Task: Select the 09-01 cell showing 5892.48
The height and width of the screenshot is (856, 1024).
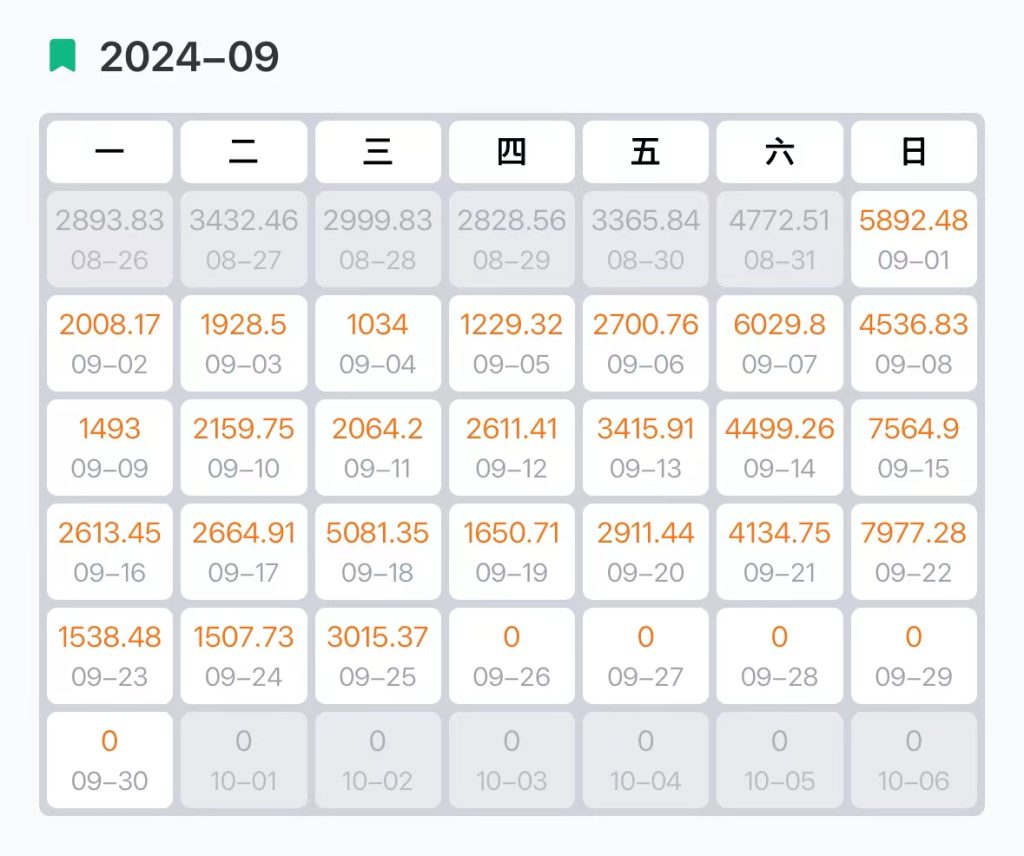Action: [913, 239]
